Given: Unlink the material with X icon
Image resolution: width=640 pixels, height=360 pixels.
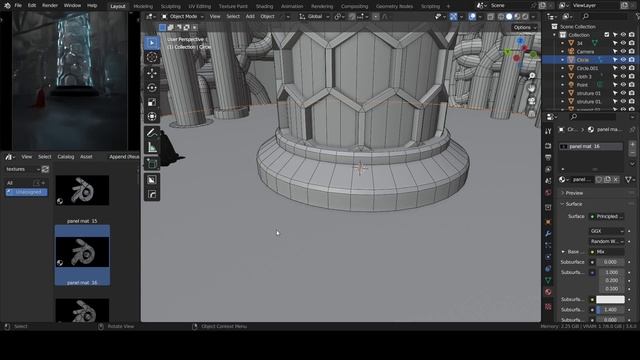Looking at the screenshot, I should coord(616,180).
